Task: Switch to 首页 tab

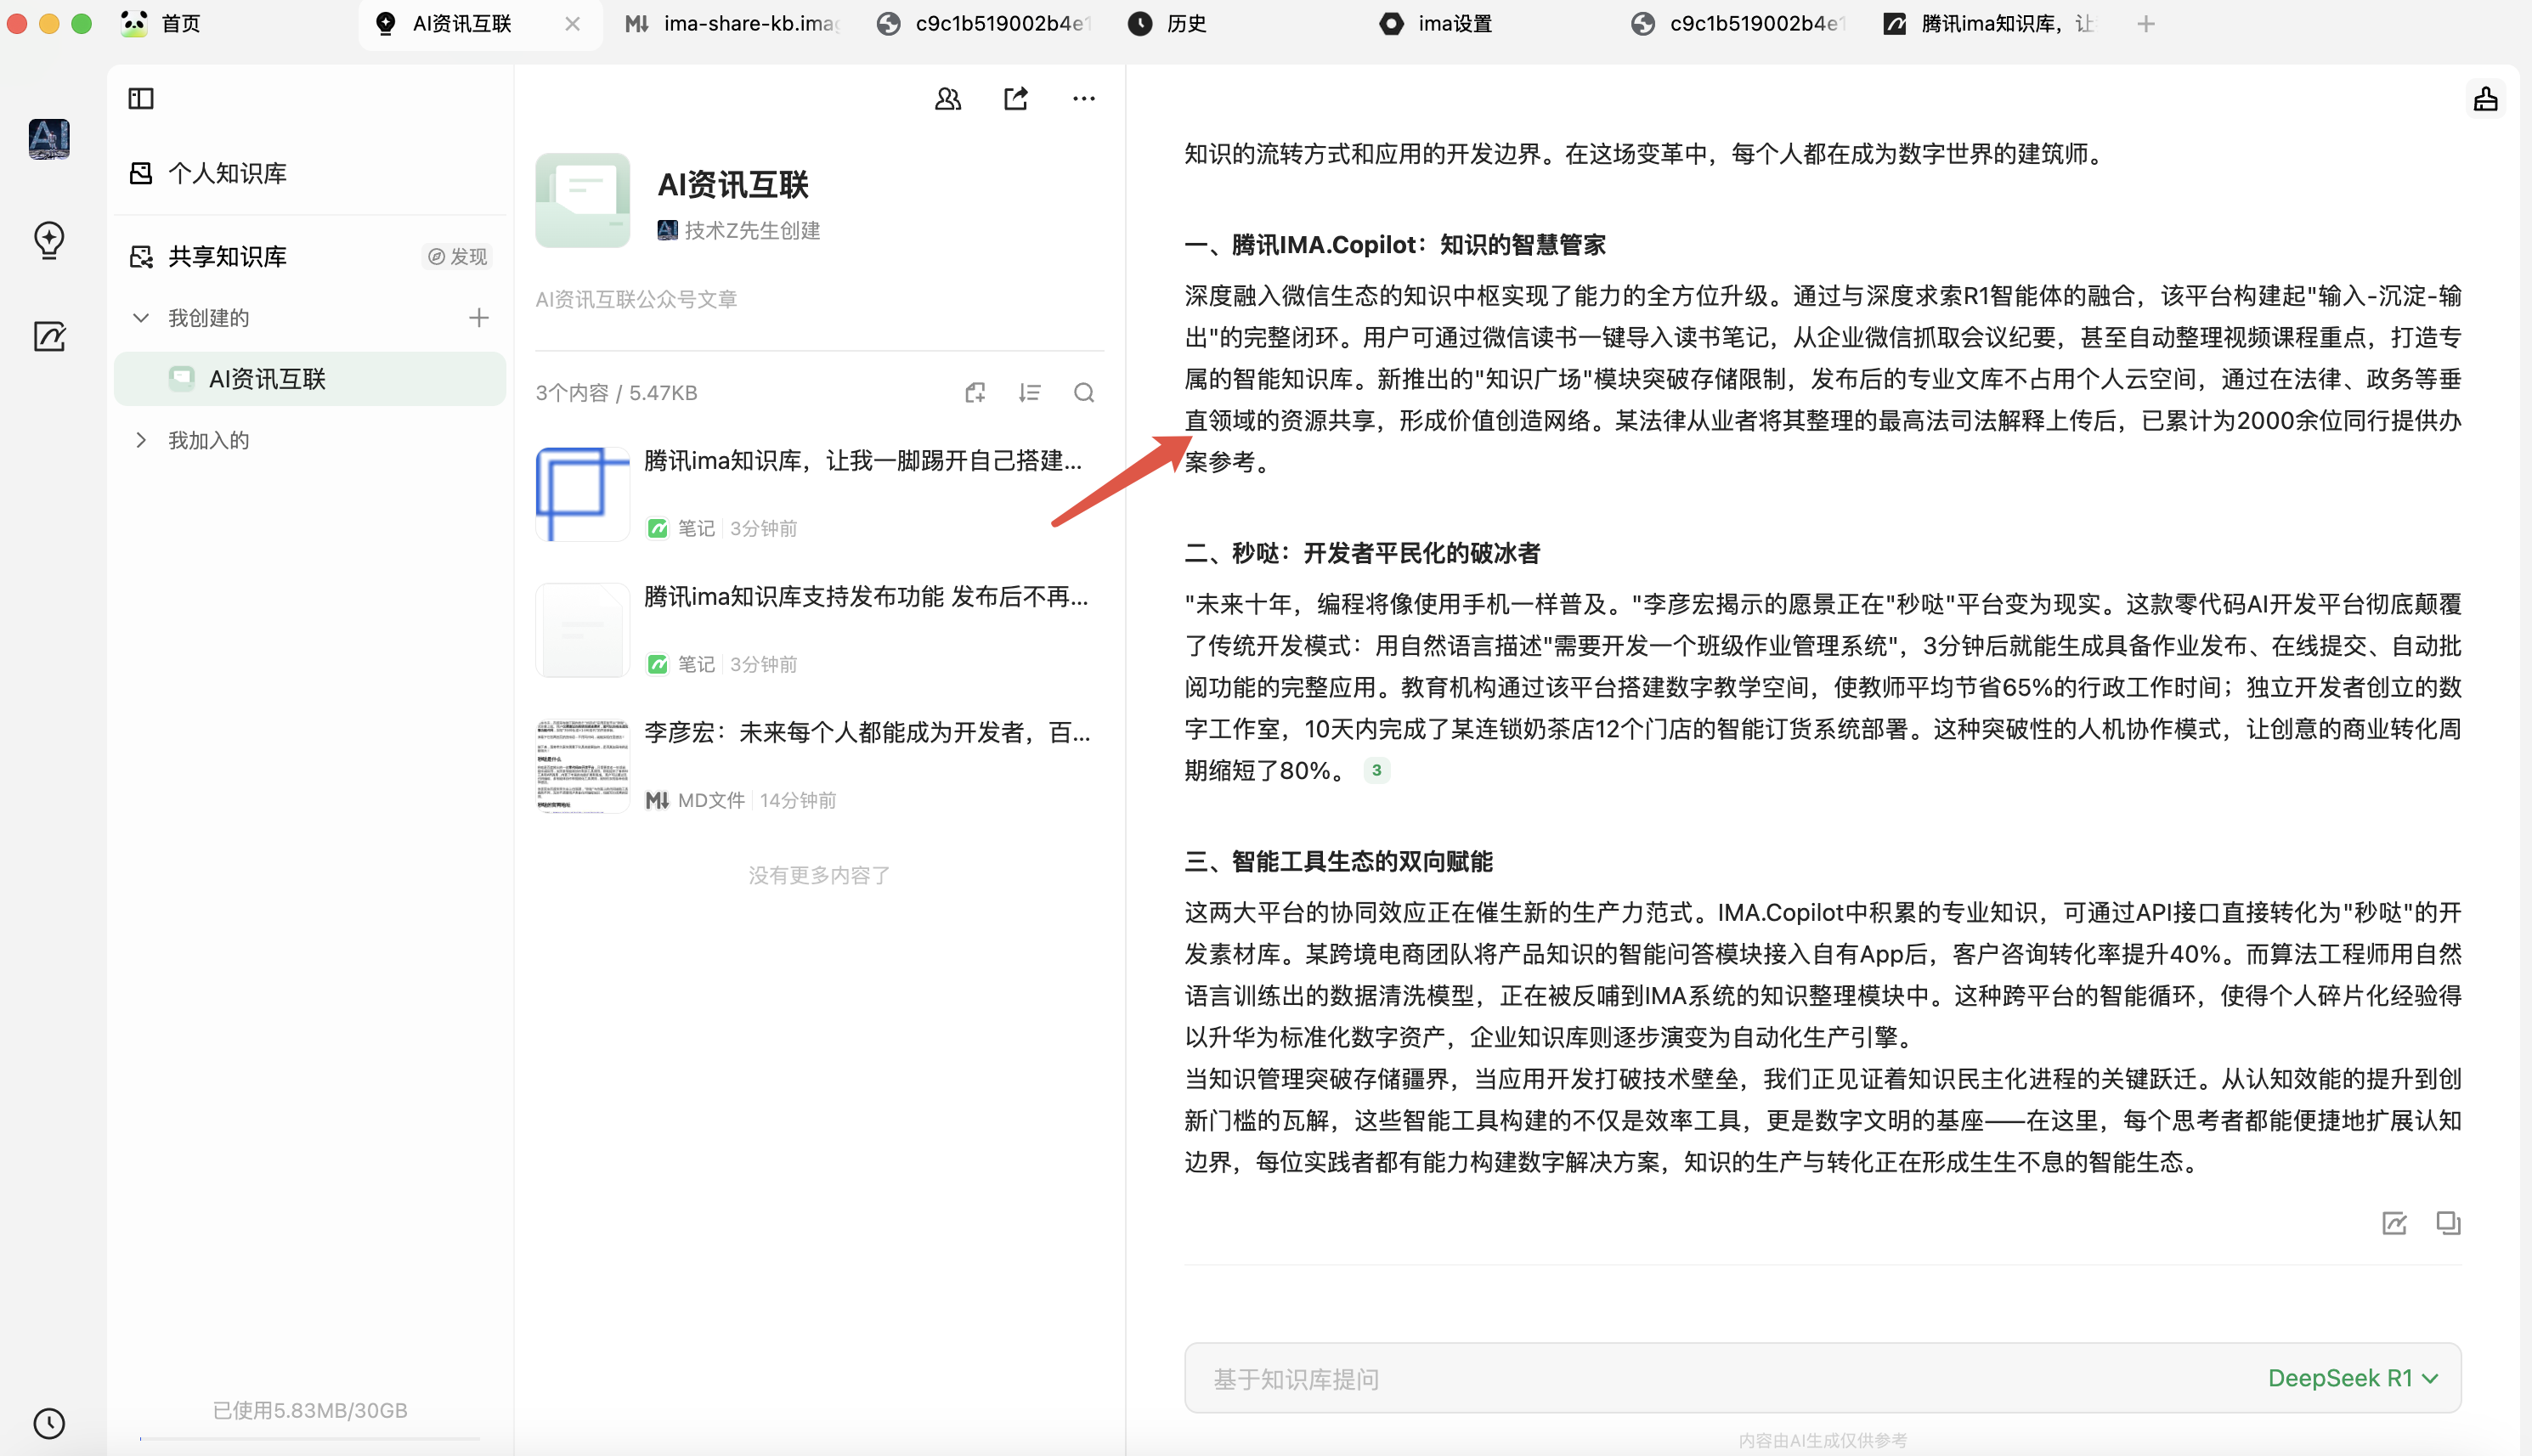Action: click(x=161, y=23)
